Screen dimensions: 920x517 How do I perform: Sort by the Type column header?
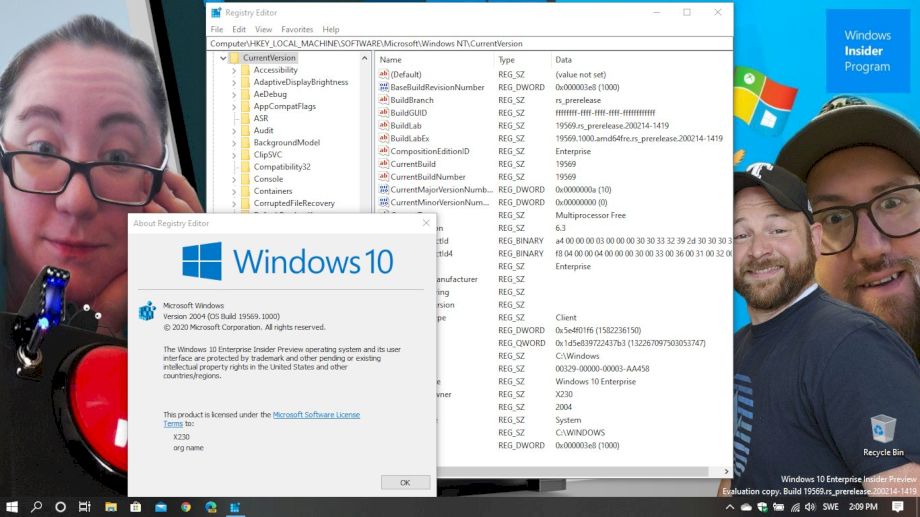[523, 60]
